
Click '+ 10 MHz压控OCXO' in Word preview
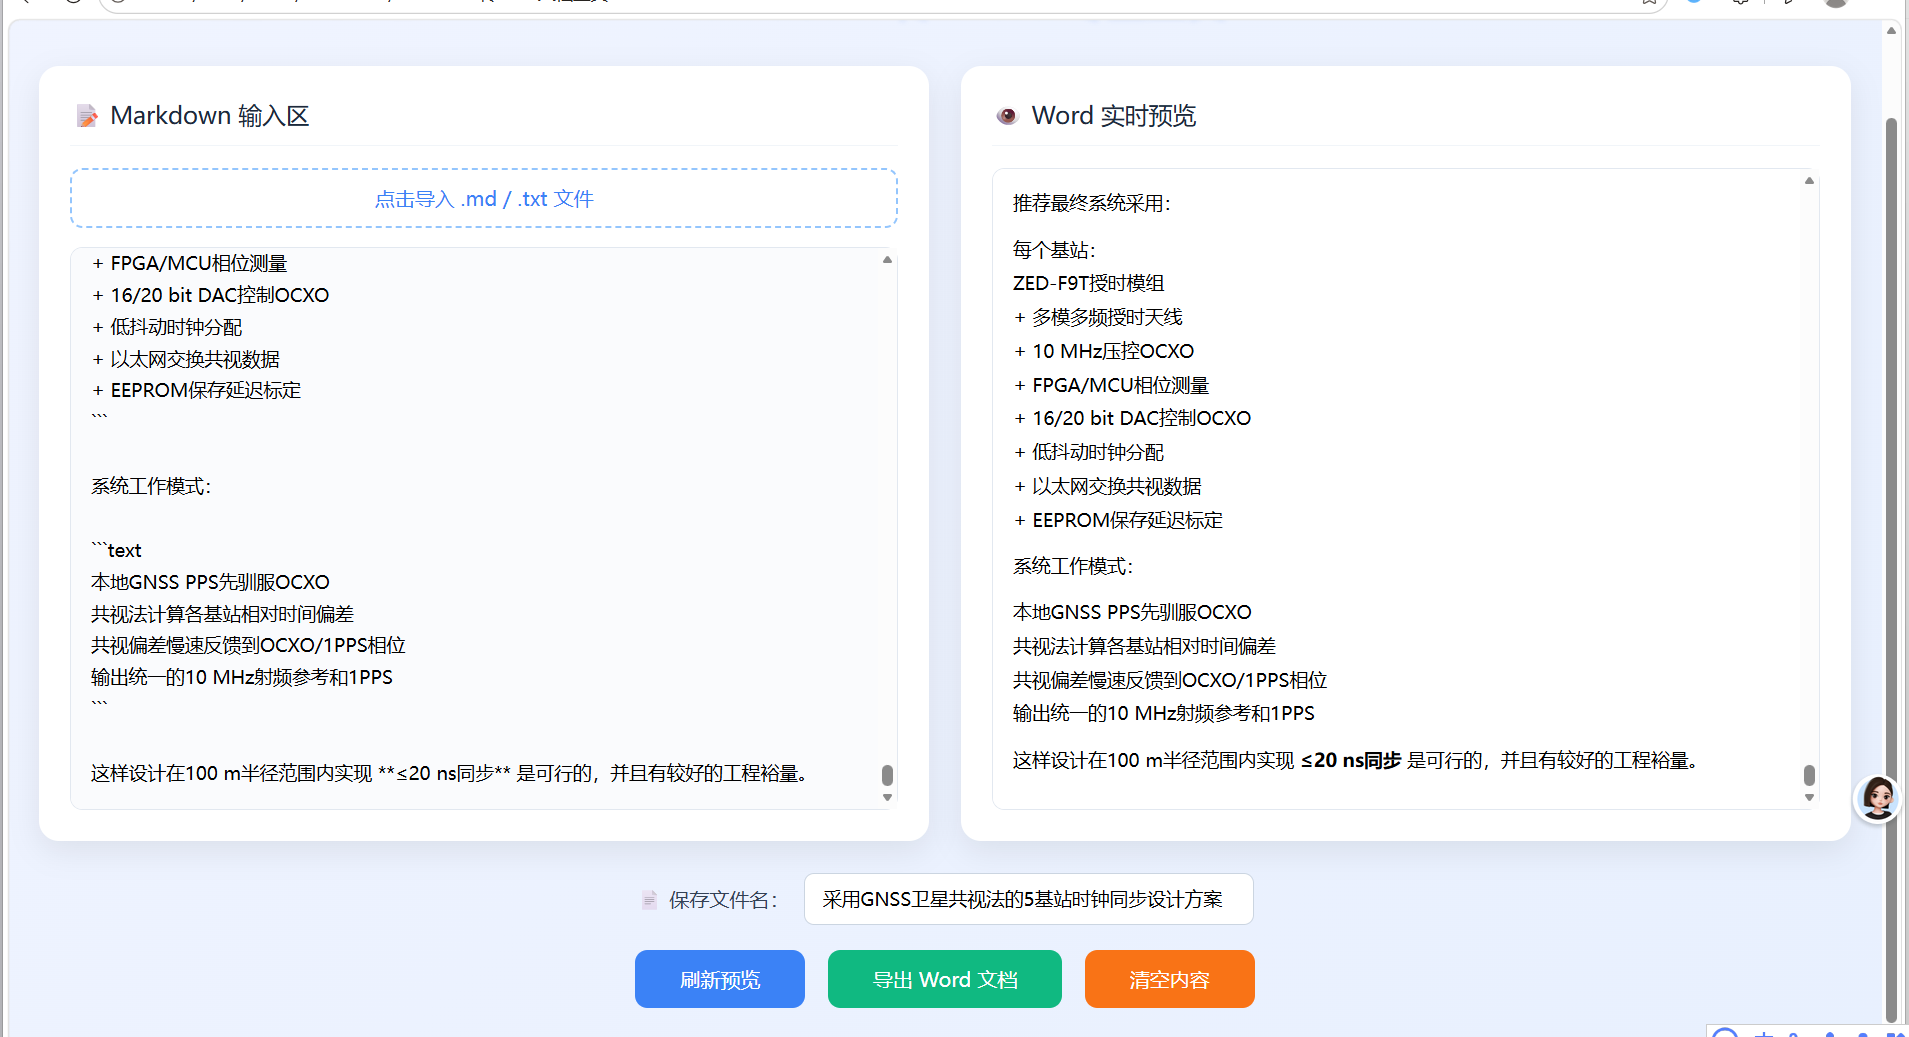point(1104,351)
